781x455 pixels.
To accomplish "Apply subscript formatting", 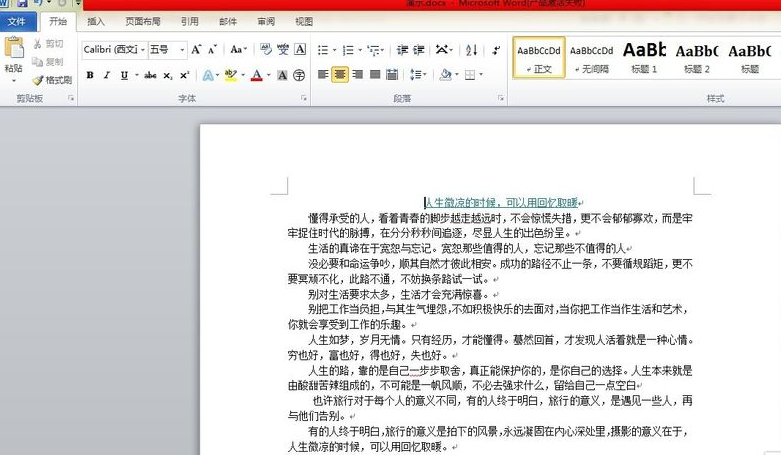I will coord(168,75).
